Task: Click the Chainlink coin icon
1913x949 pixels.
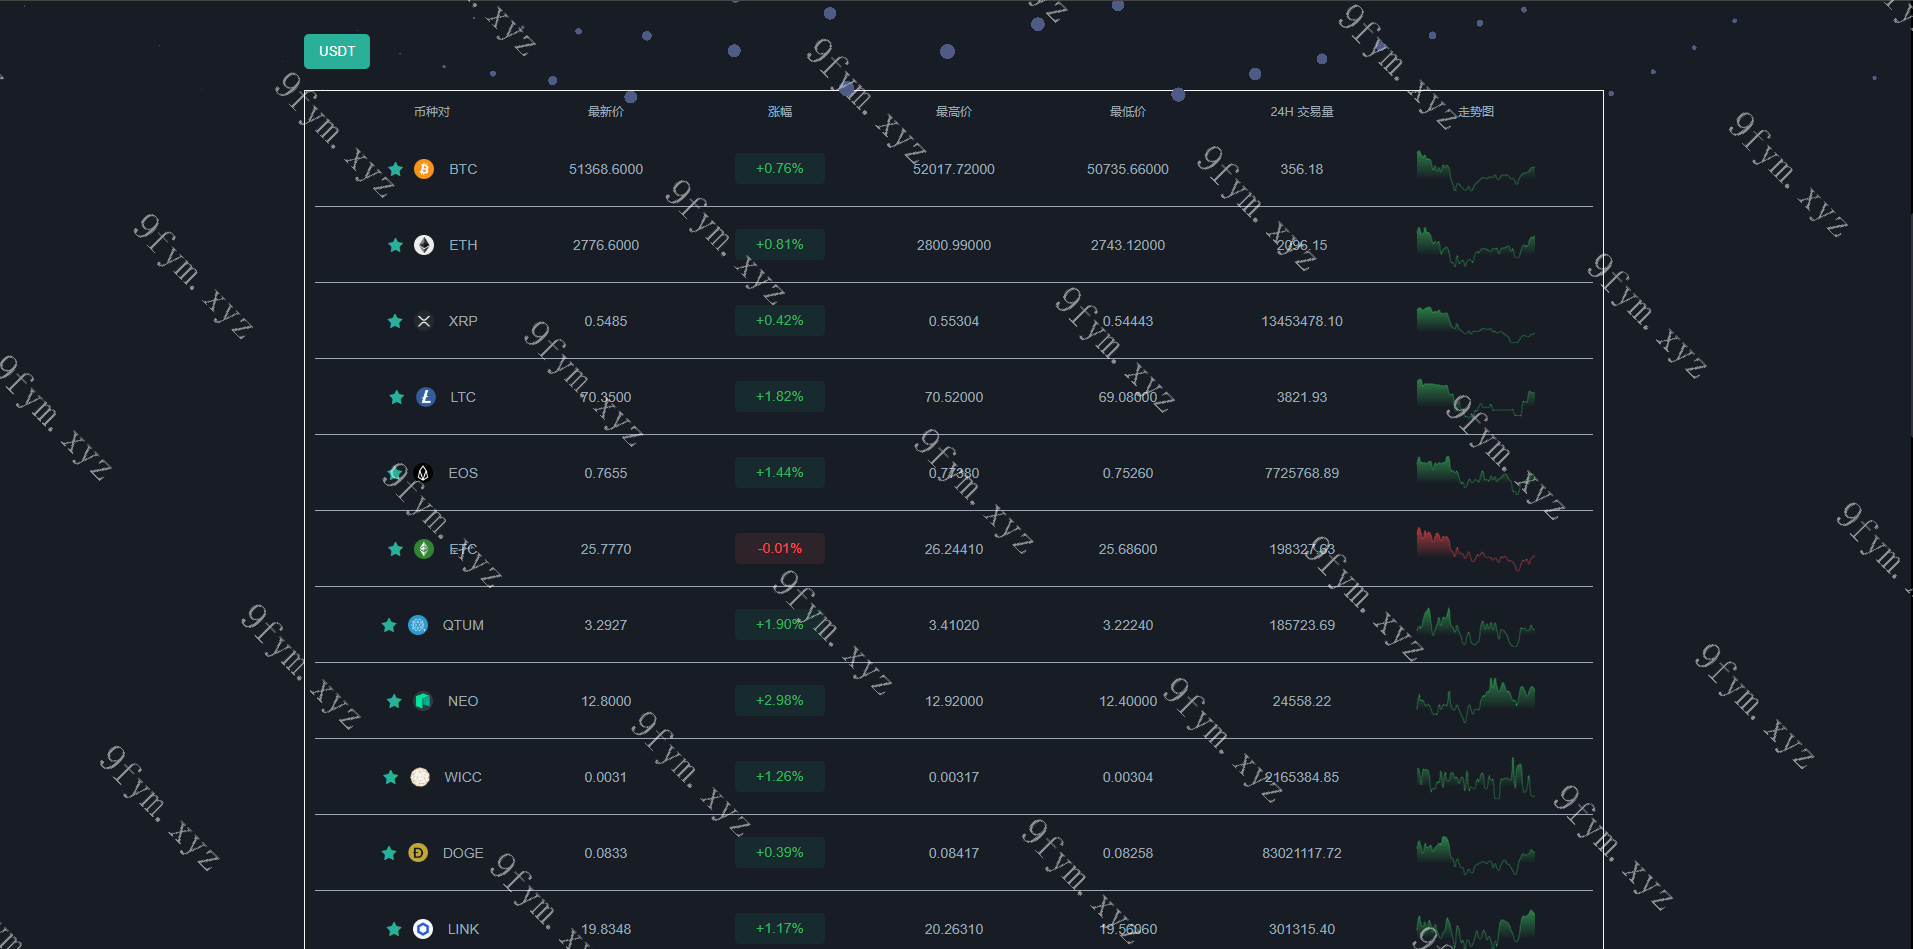Action: pos(423,929)
